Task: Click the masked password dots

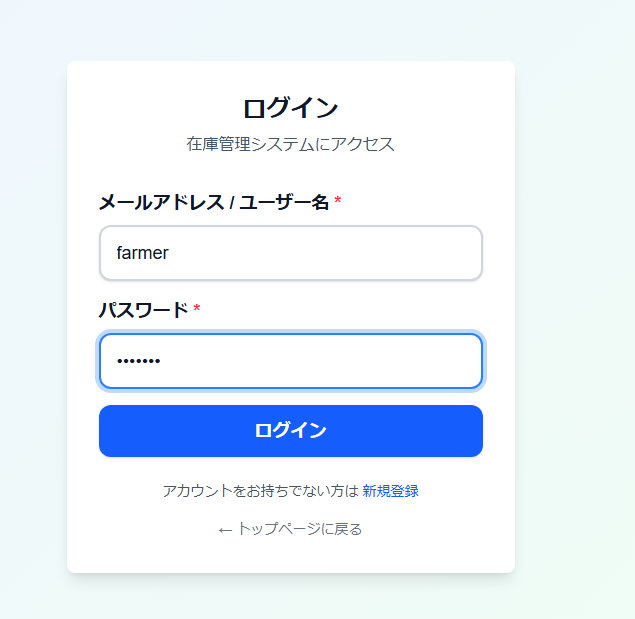Action: (x=138, y=361)
